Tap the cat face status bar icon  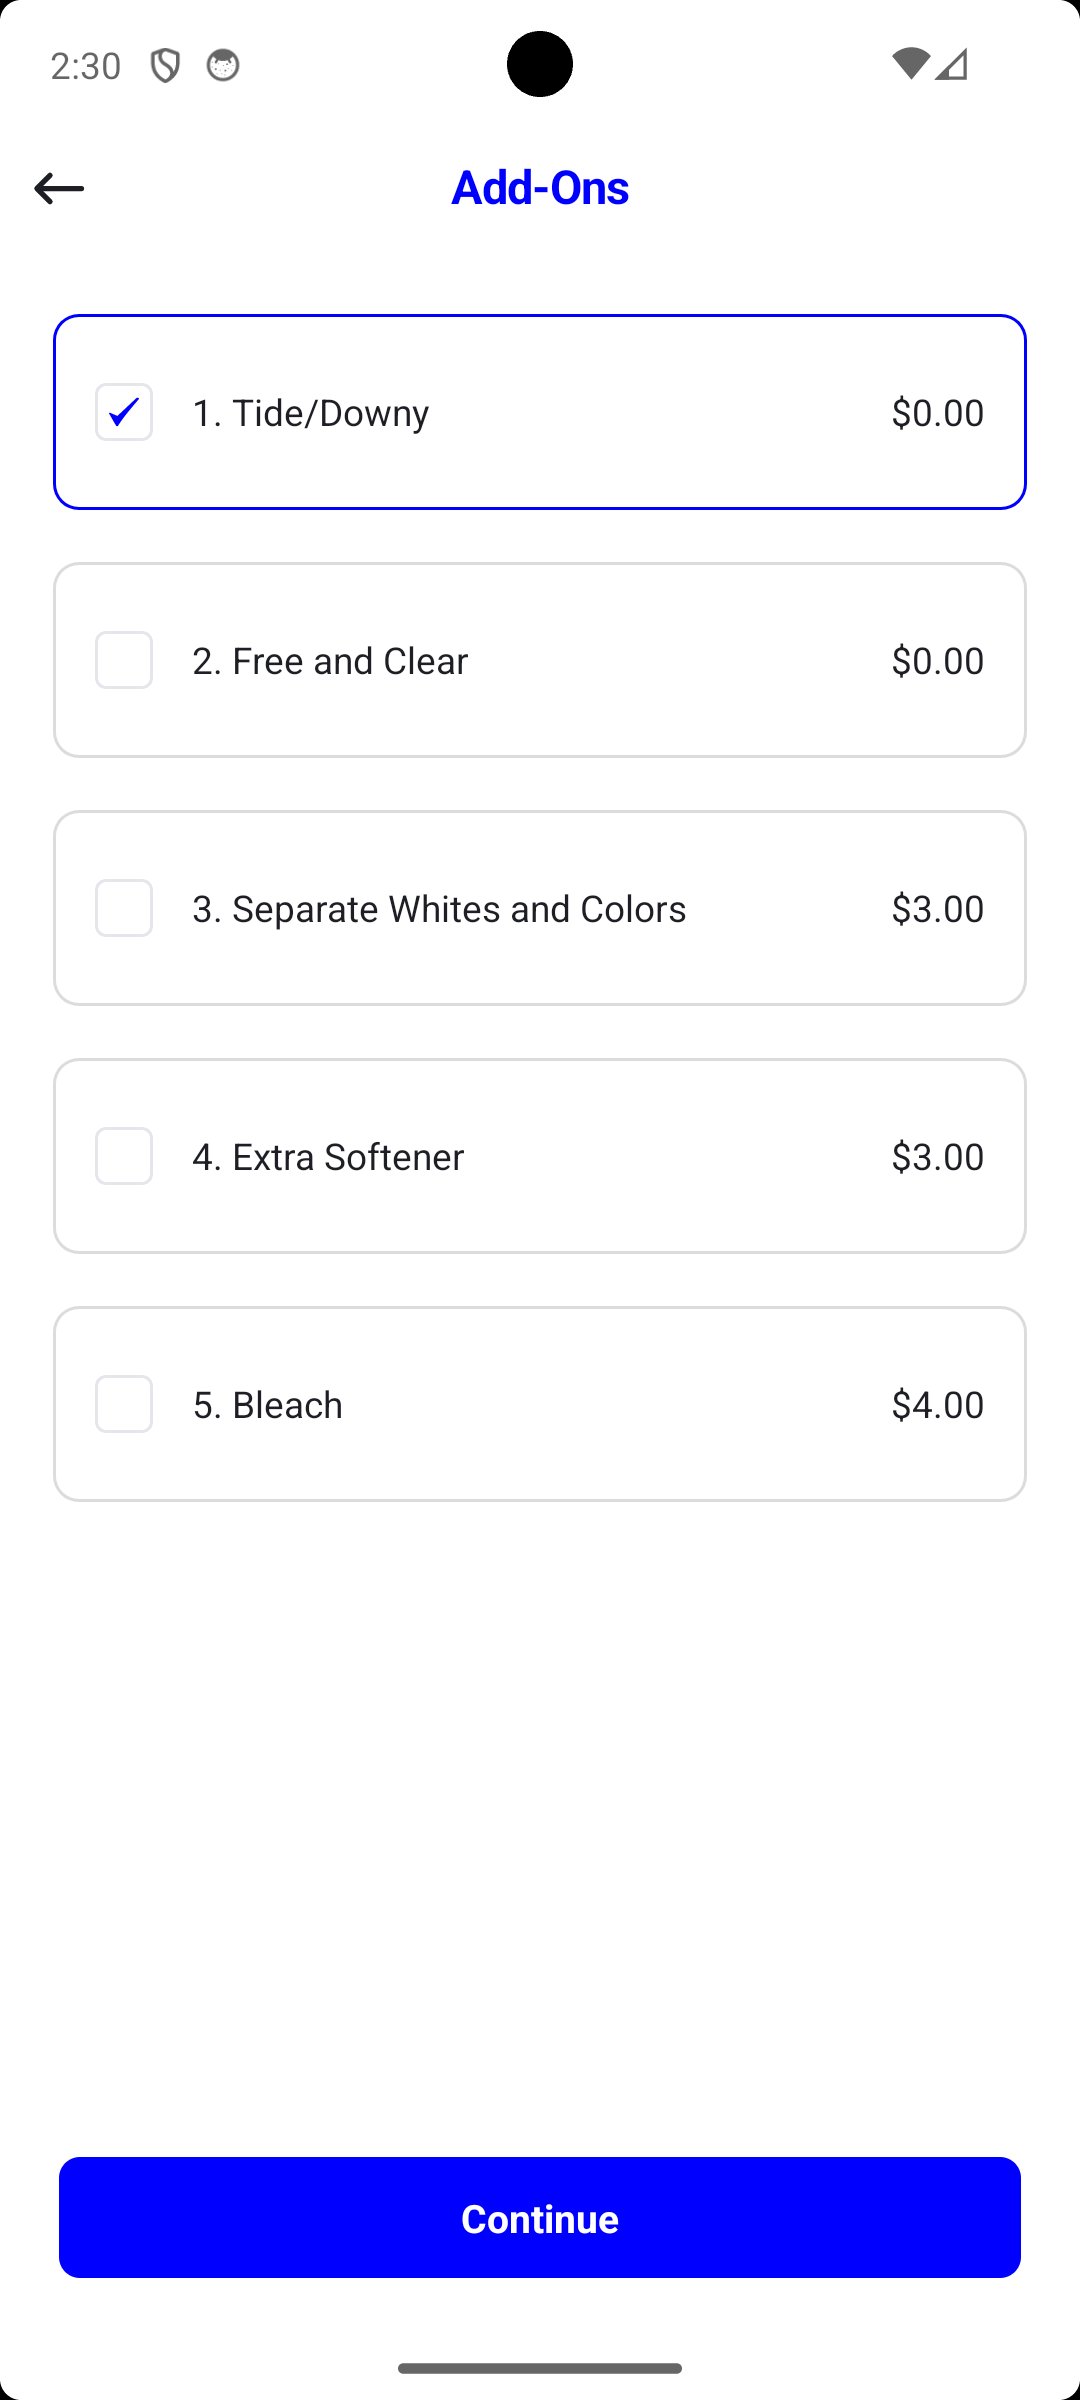click(x=223, y=66)
